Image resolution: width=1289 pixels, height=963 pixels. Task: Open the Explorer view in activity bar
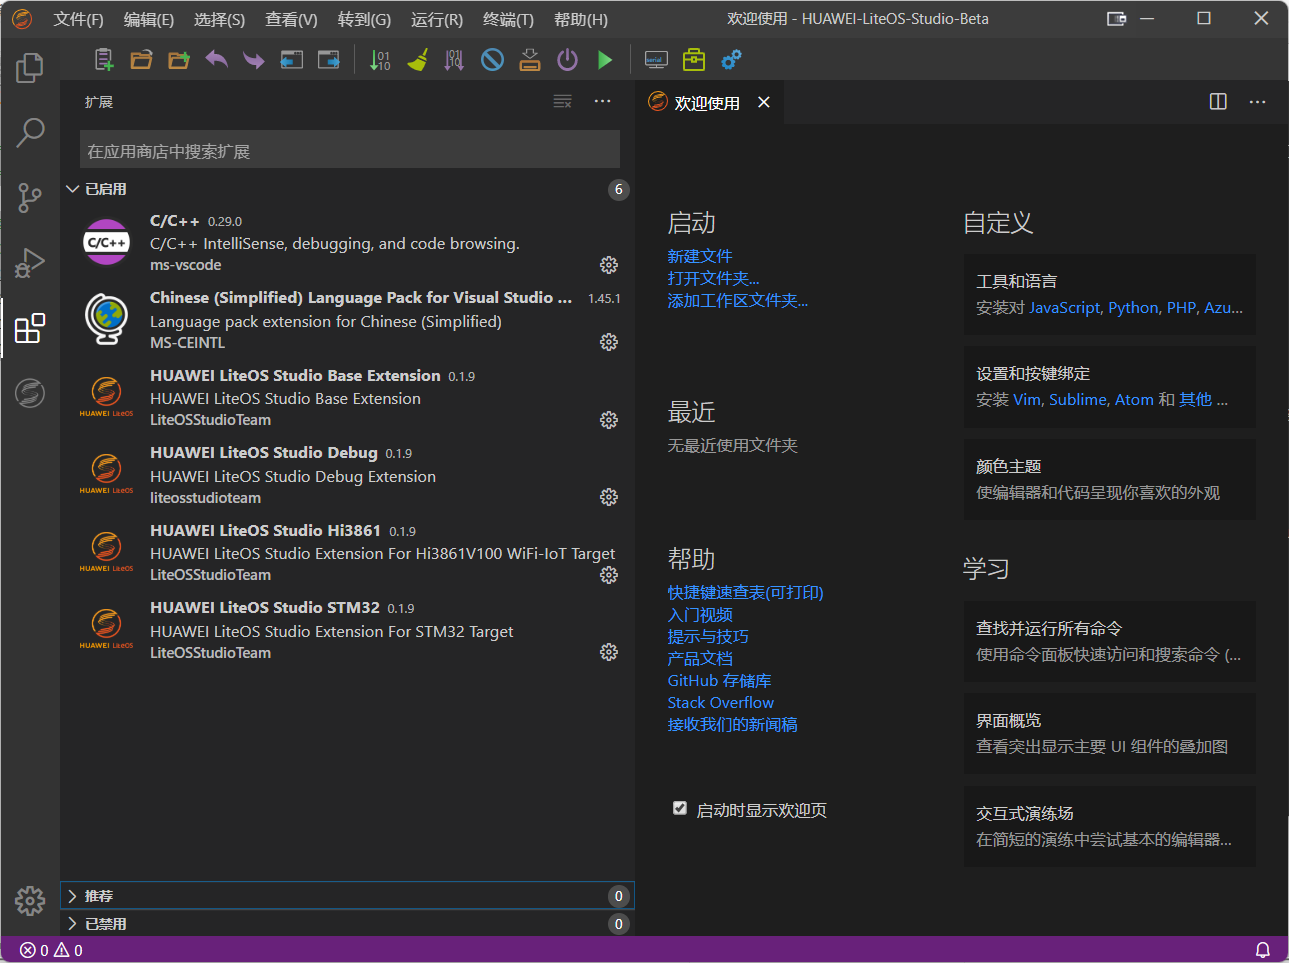(30, 68)
